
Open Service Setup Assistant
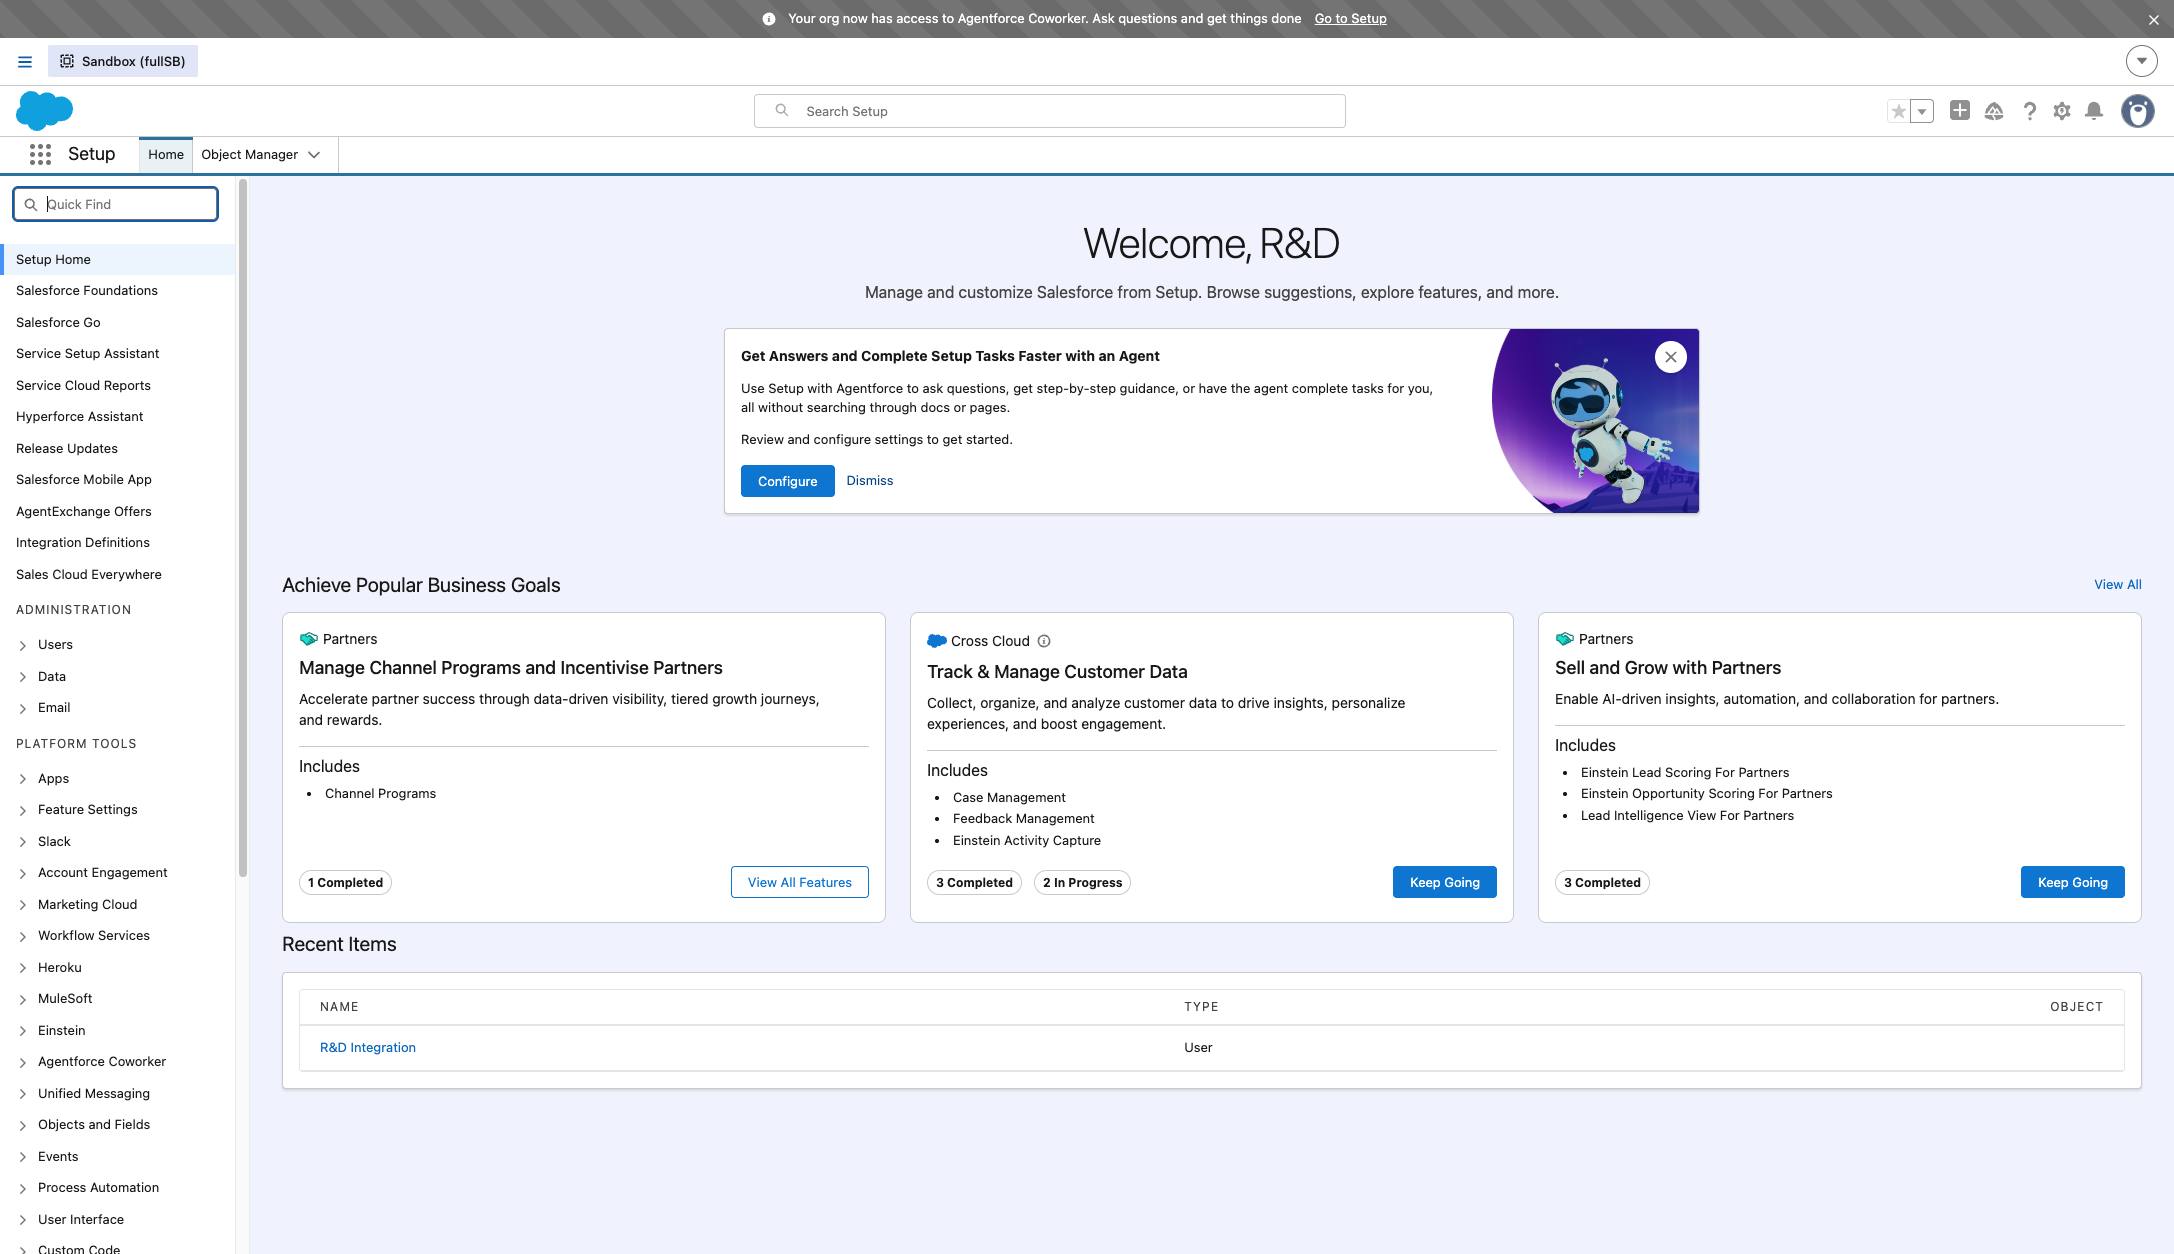pos(87,354)
